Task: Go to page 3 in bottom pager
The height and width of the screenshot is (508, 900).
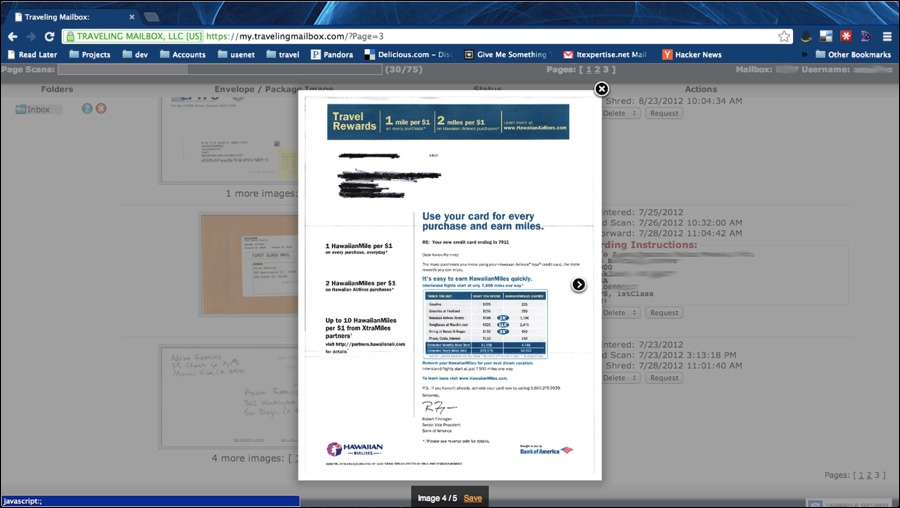Action: click(876, 475)
